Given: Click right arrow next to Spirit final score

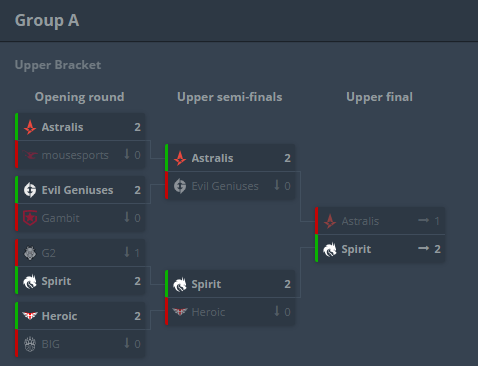Looking at the screenshot, I should (424, 248).
